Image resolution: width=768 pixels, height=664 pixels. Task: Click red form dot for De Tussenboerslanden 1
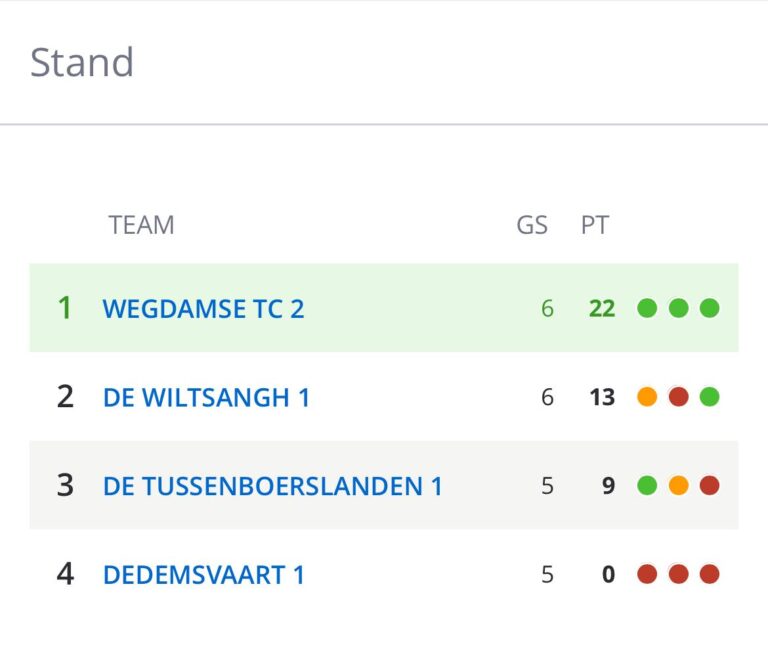click(x=710, y=486)
